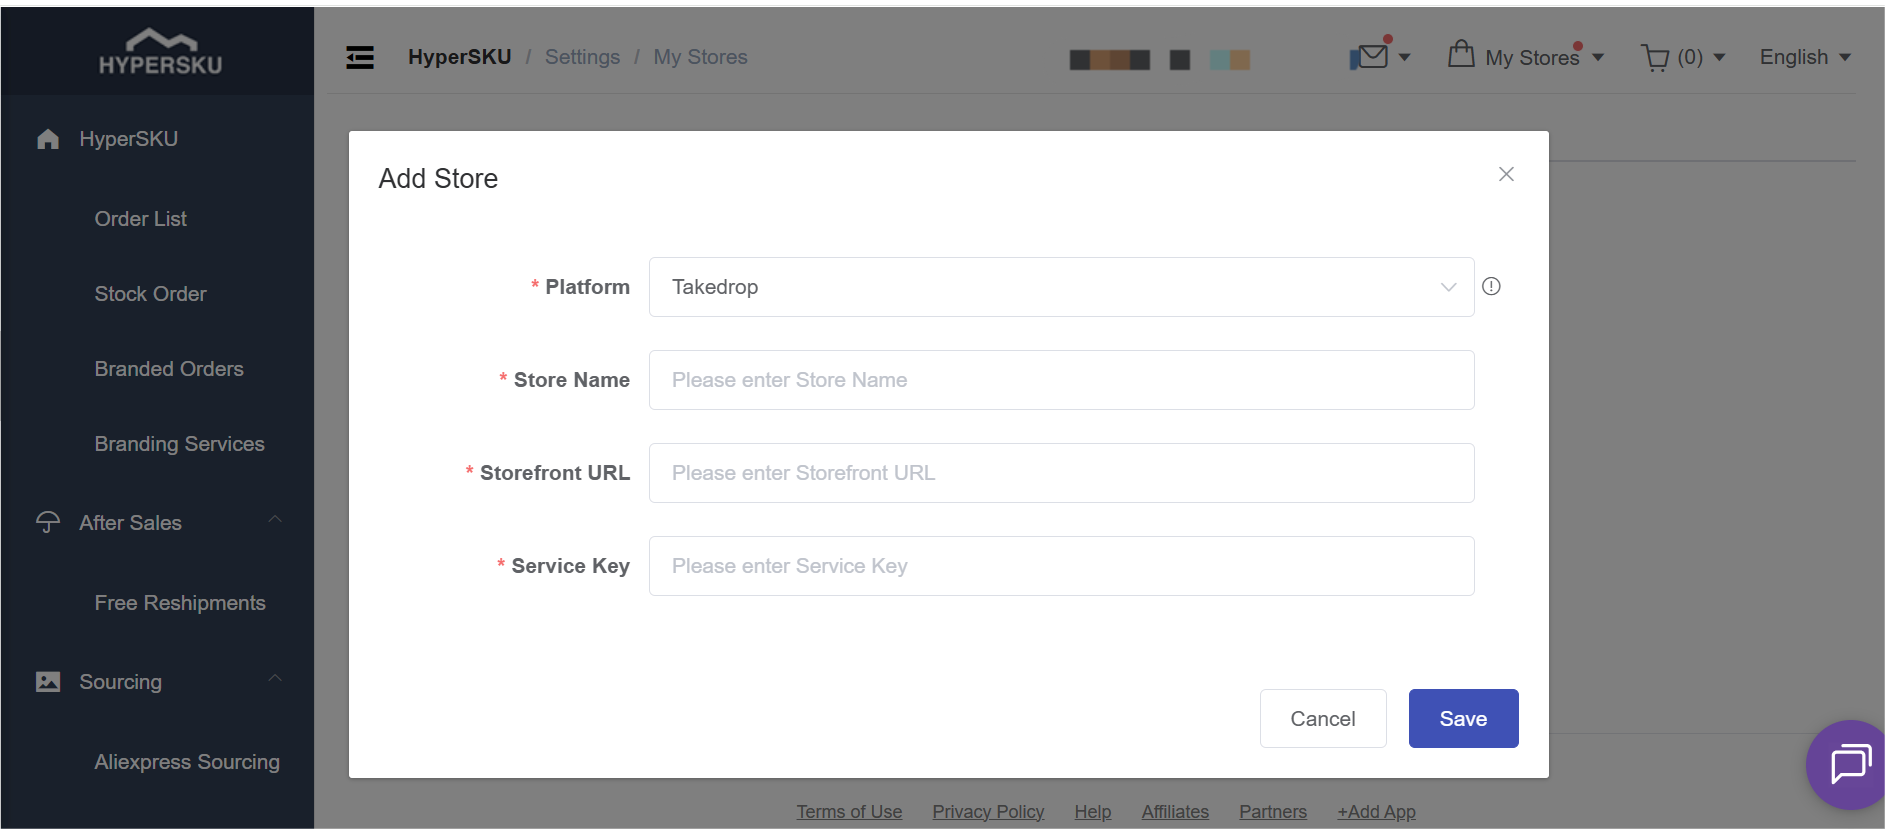Collapse the After Sales sidebar section
The width and height of the screenshot is (1885, 829).
(275, 520)
